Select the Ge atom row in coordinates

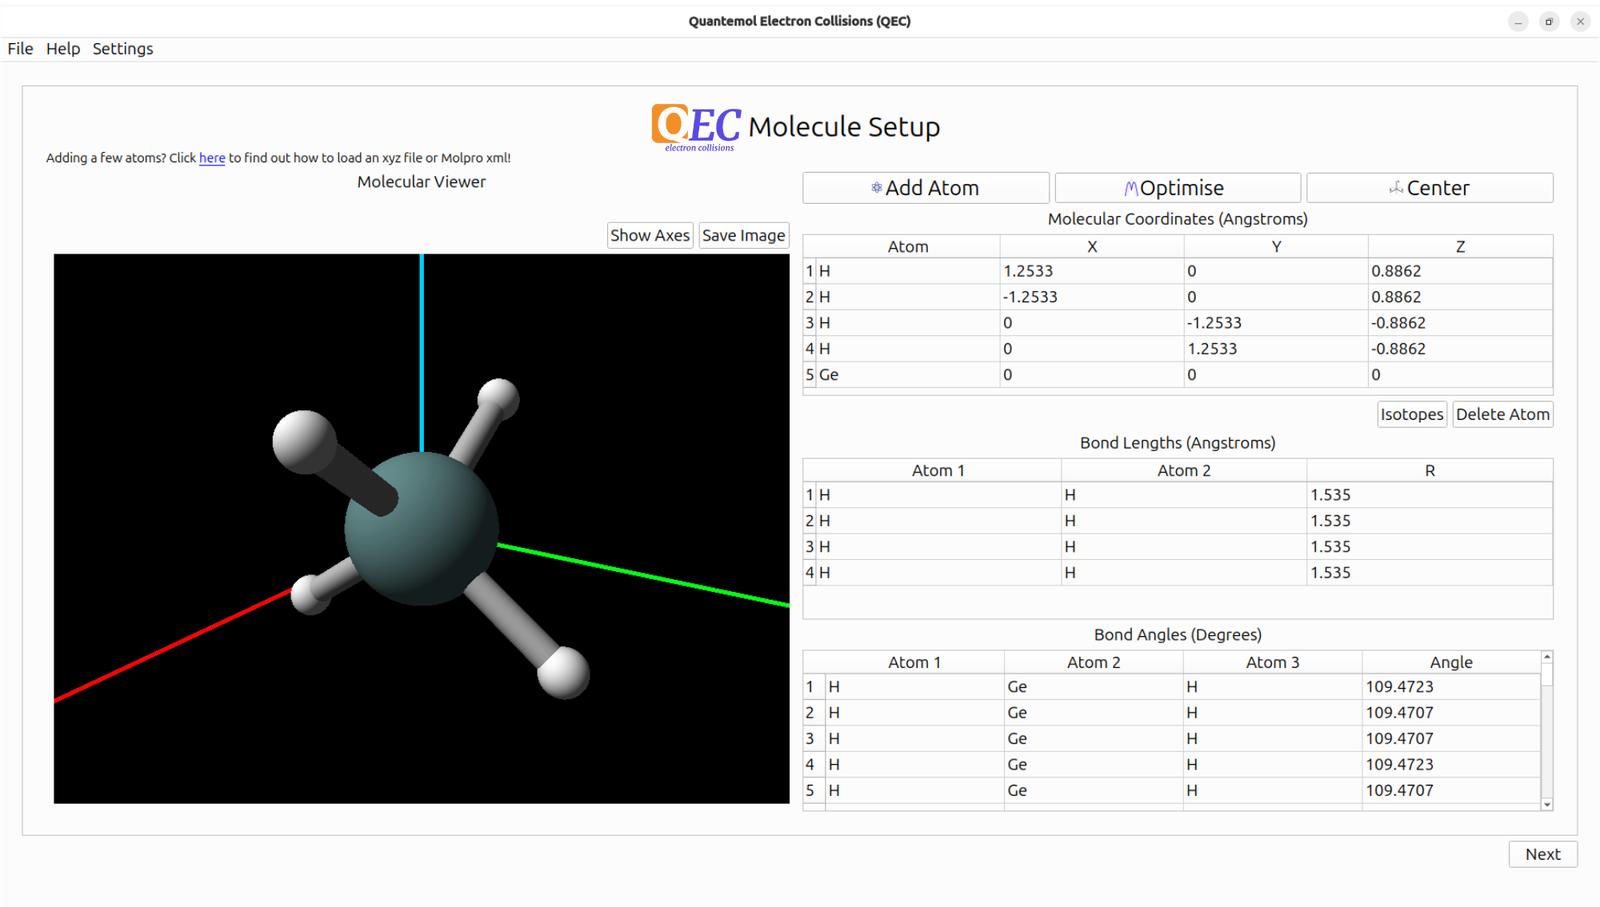pos(905,375)
